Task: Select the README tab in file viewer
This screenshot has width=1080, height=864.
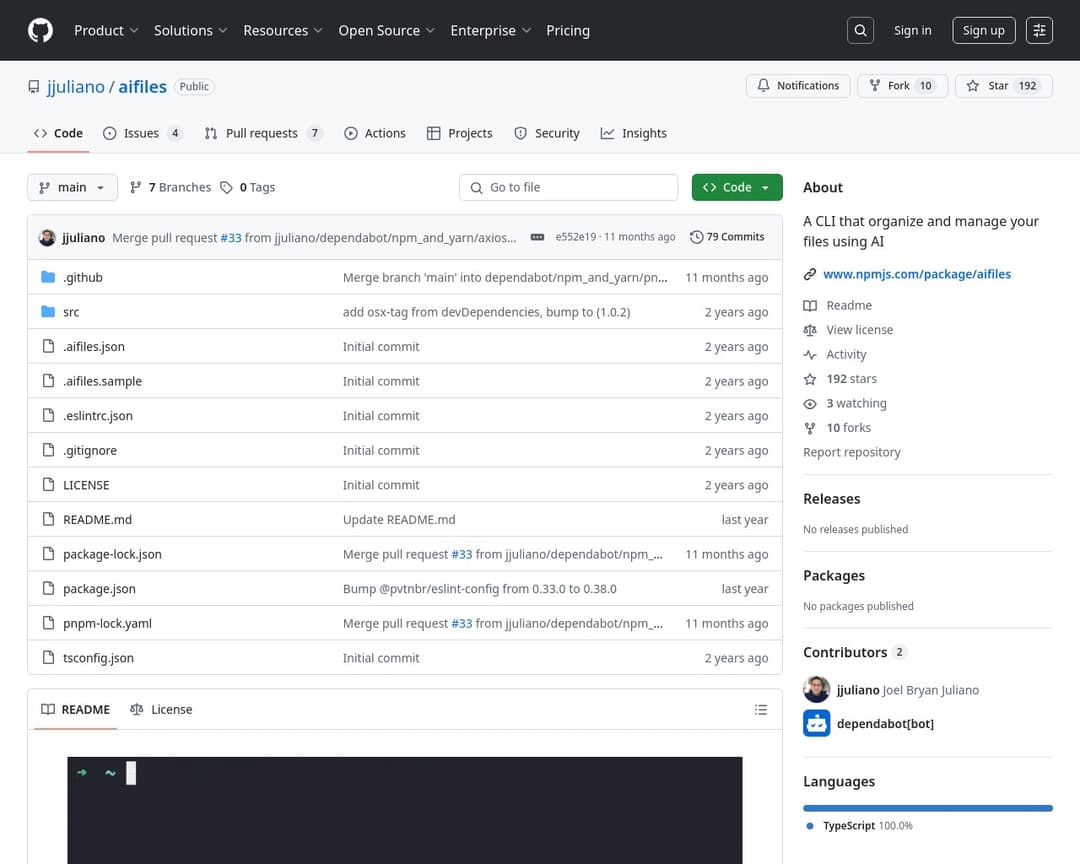Action: [x=76, y=710]
